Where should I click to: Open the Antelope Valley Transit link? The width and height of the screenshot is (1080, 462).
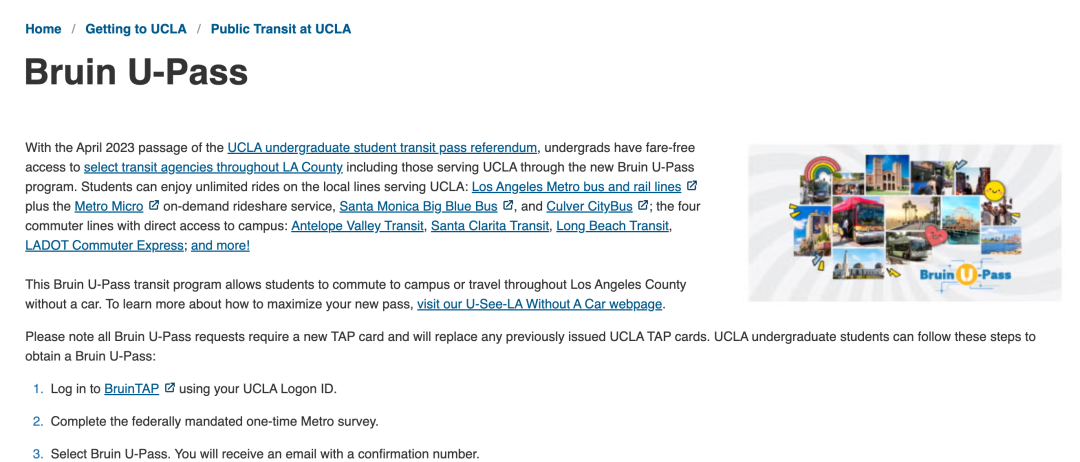[357, 226]
